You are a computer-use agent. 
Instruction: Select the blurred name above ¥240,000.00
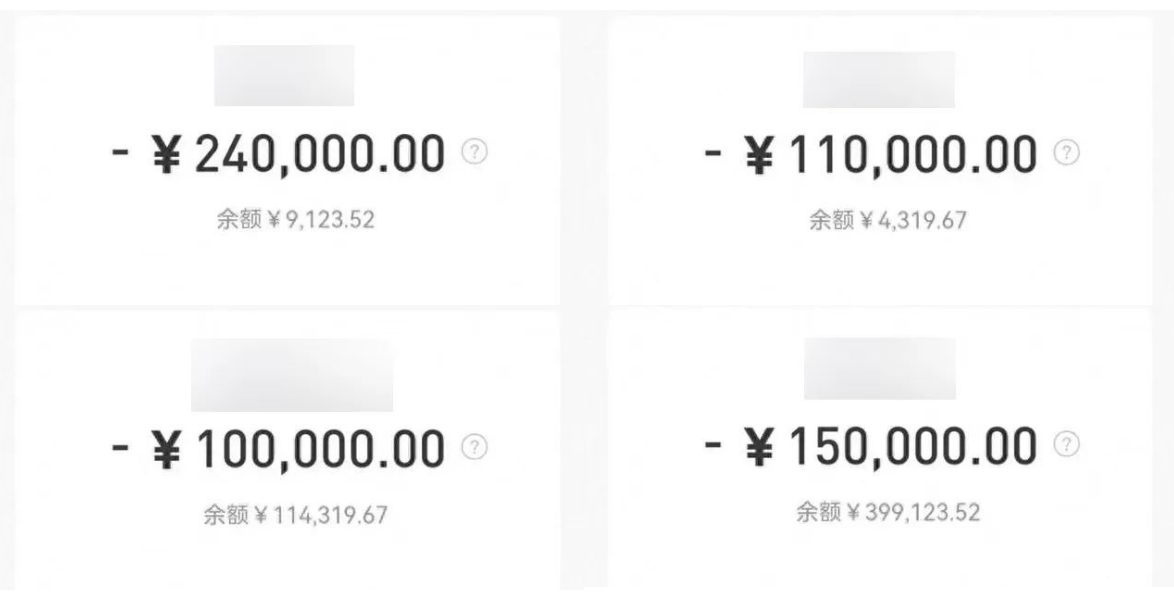click(284, 75)
